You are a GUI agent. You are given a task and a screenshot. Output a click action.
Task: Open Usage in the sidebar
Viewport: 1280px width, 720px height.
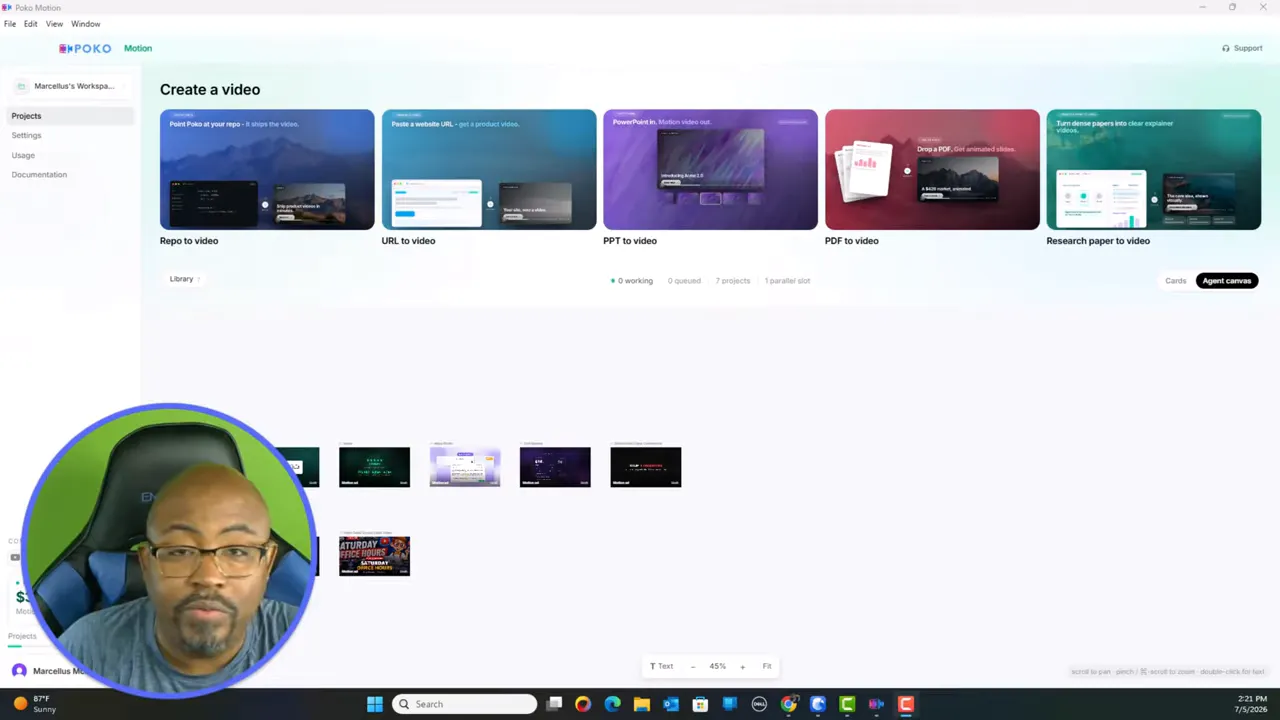[x=23, y=155]
